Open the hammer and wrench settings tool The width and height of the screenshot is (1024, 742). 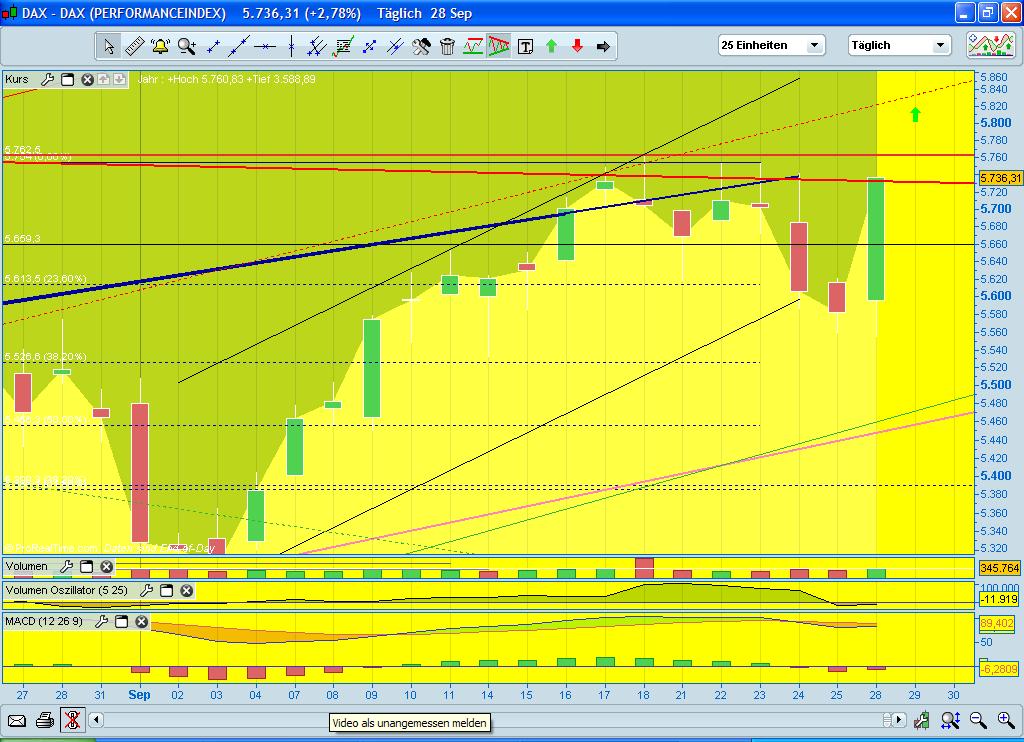(x=421, y=46)
